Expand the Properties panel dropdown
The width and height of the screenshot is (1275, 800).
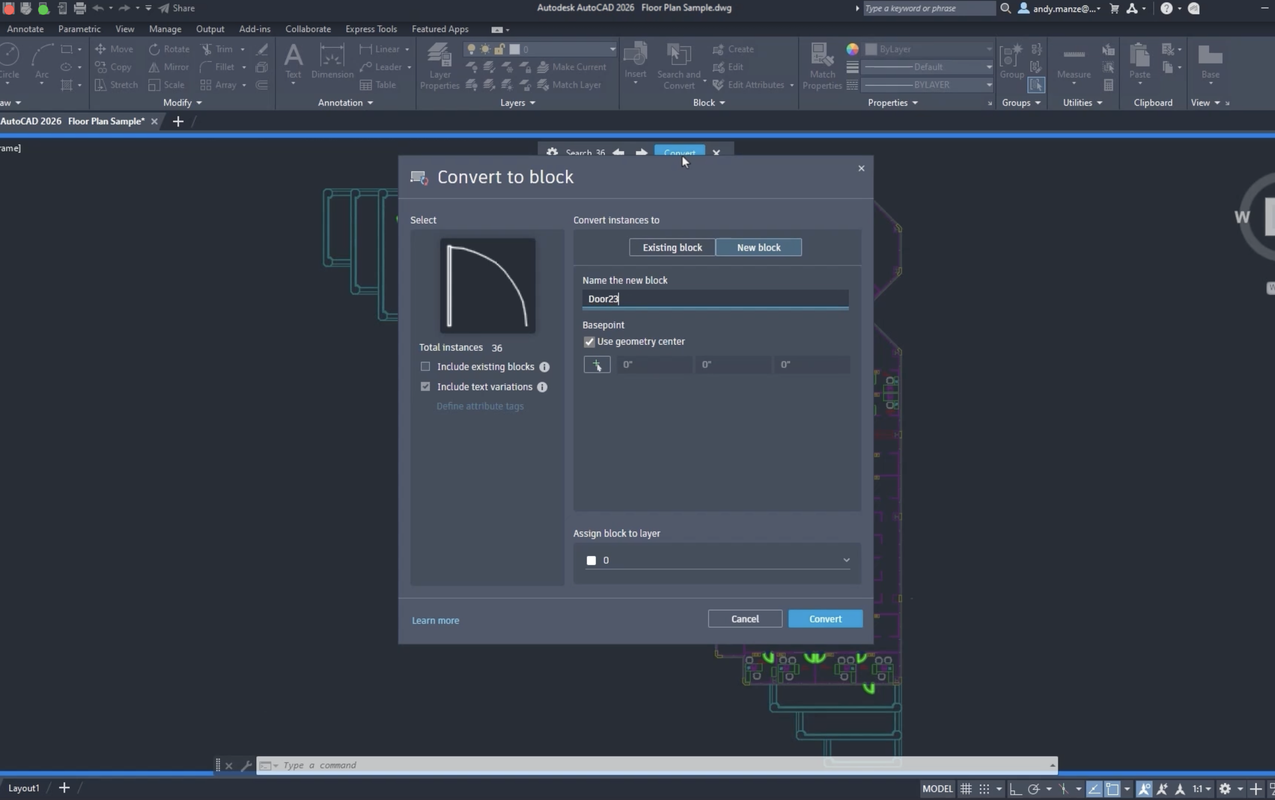(x=893, y=103)
